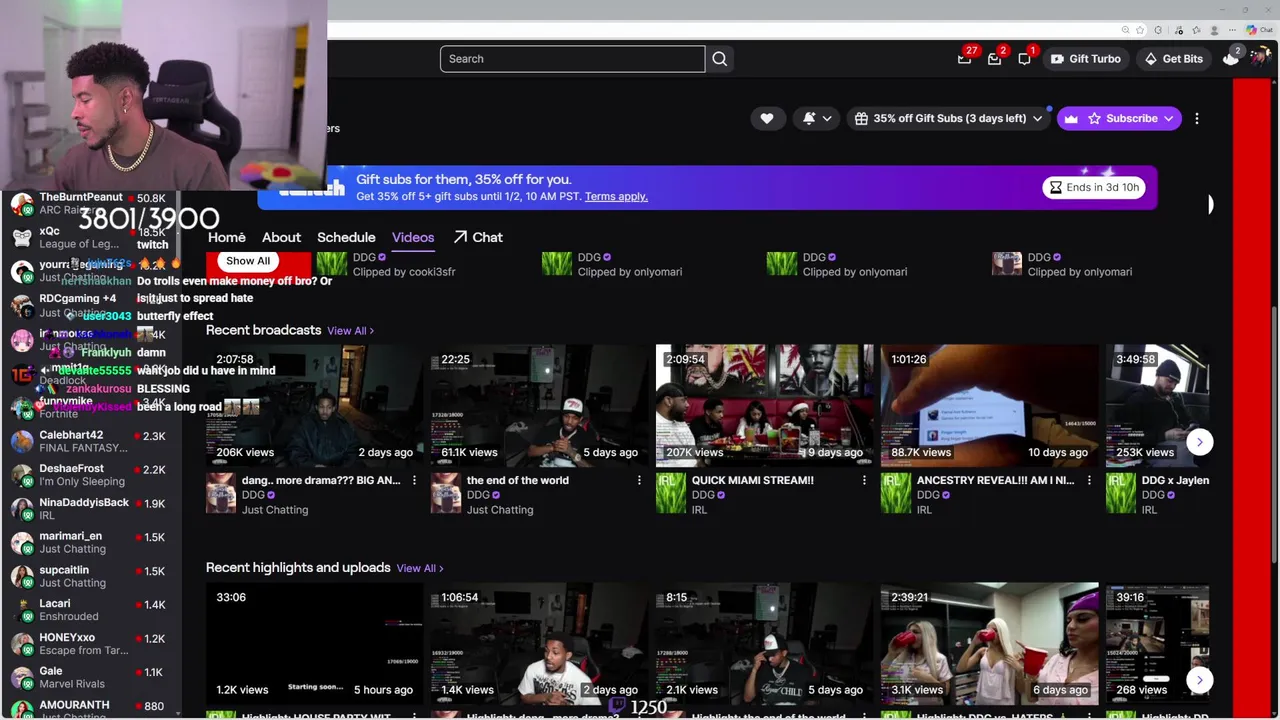Click category art beside dang.. more drama
Viewport: 1280px width, 720px height.
pos(221,494)
